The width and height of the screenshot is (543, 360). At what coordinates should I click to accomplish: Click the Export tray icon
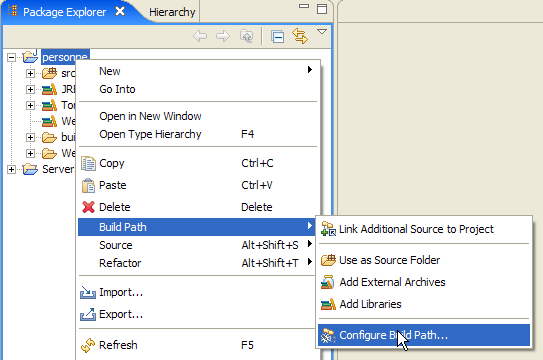click(x=88, y=314)
